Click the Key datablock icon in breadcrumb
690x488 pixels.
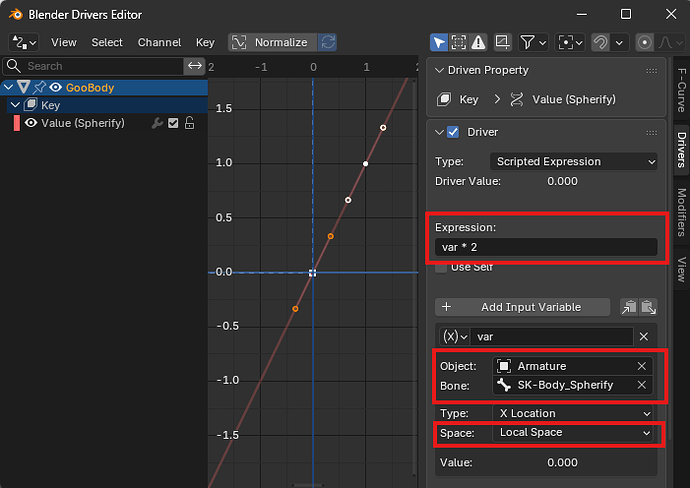click(x=444, y=99)
